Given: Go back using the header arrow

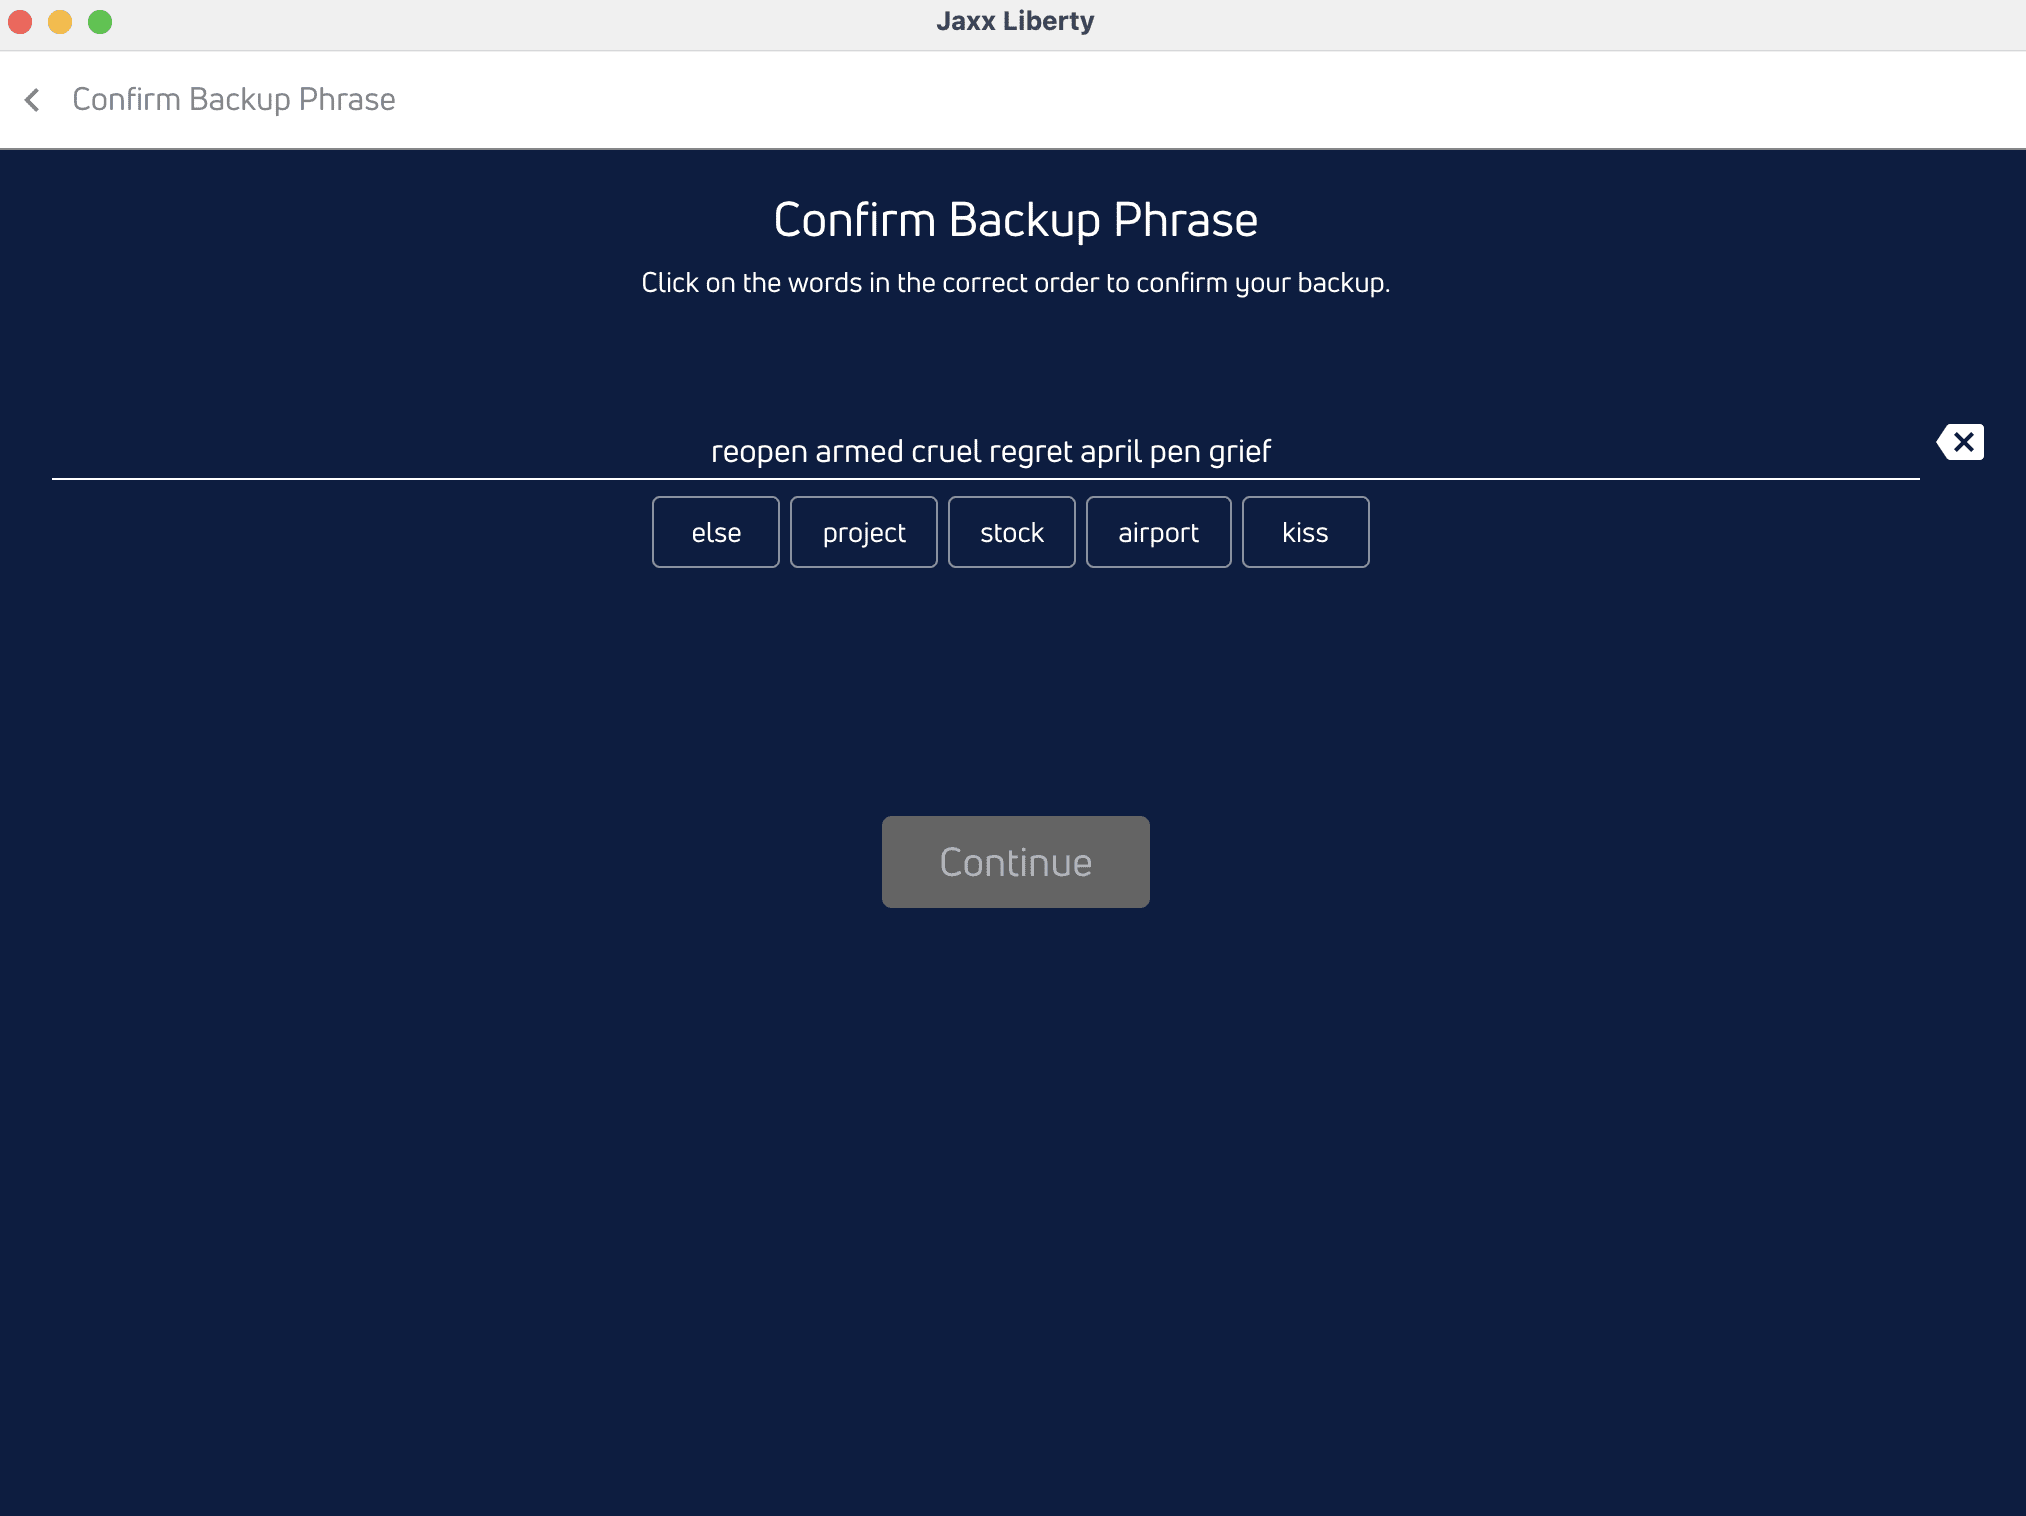Looking at the screenshot, I should pos(32,100).
